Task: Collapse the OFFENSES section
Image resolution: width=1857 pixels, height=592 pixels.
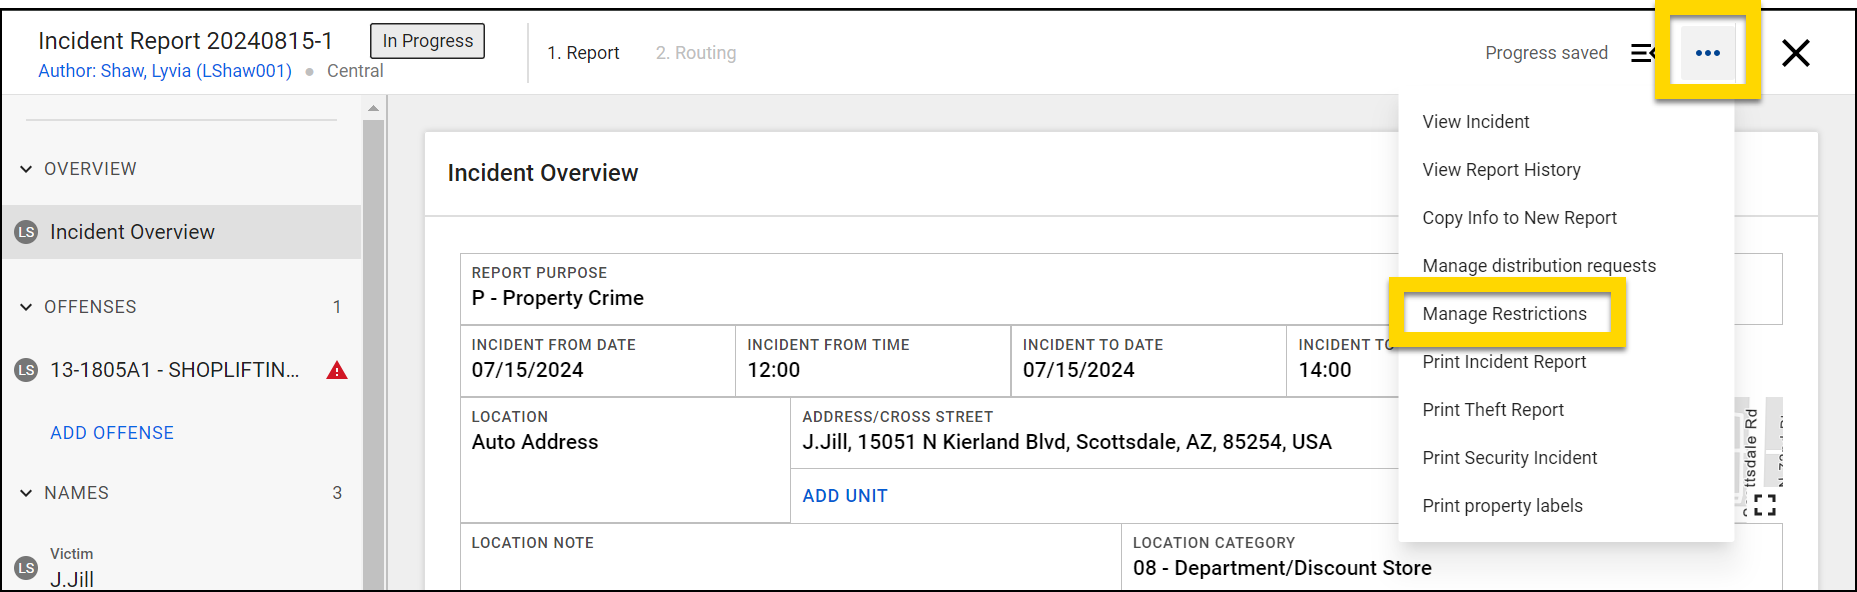Action: pyautogui.click(x=26, y=307)
